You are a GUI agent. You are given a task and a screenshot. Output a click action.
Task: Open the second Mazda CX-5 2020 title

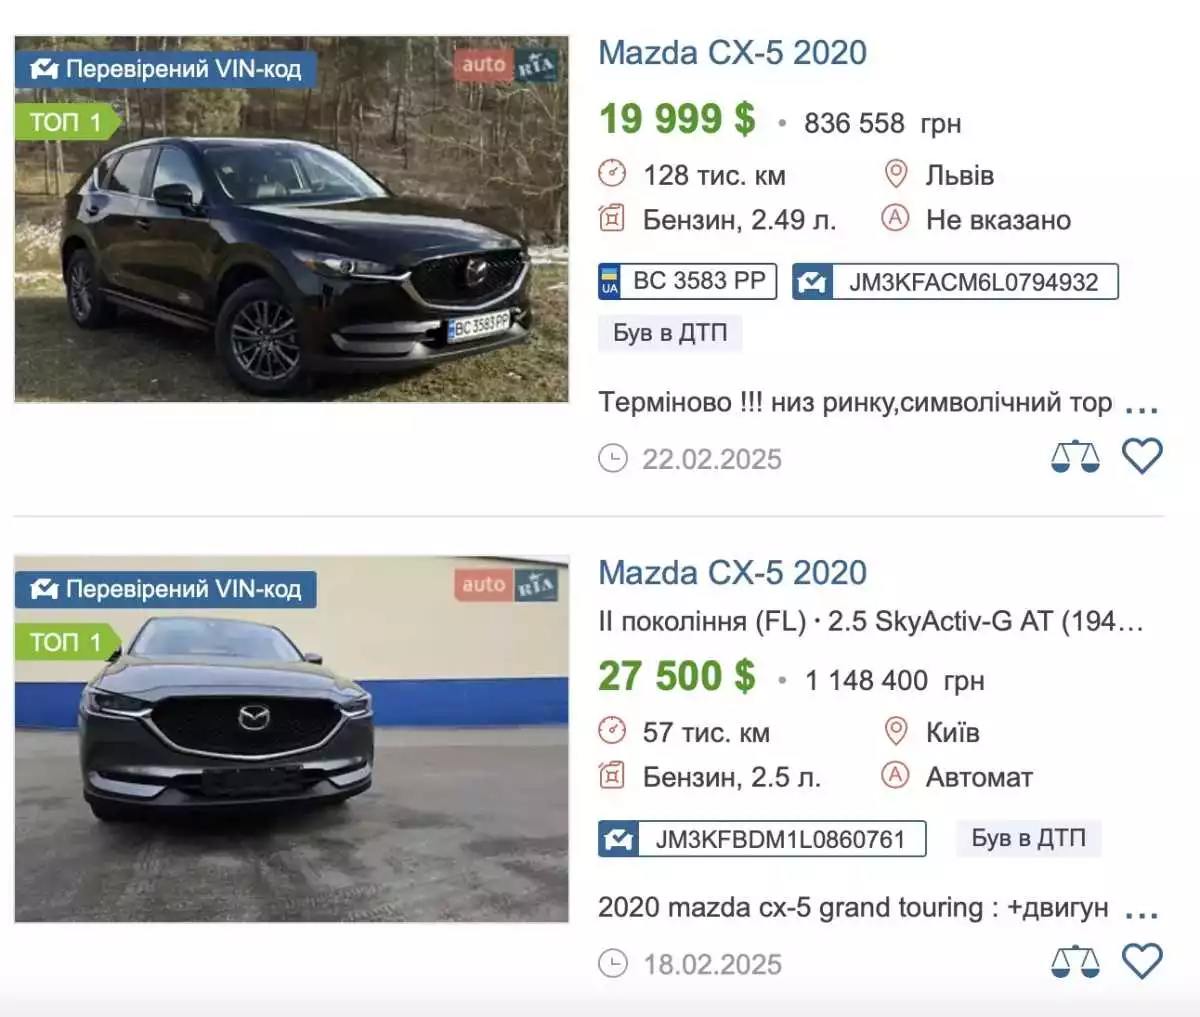(x=732, y=573)
